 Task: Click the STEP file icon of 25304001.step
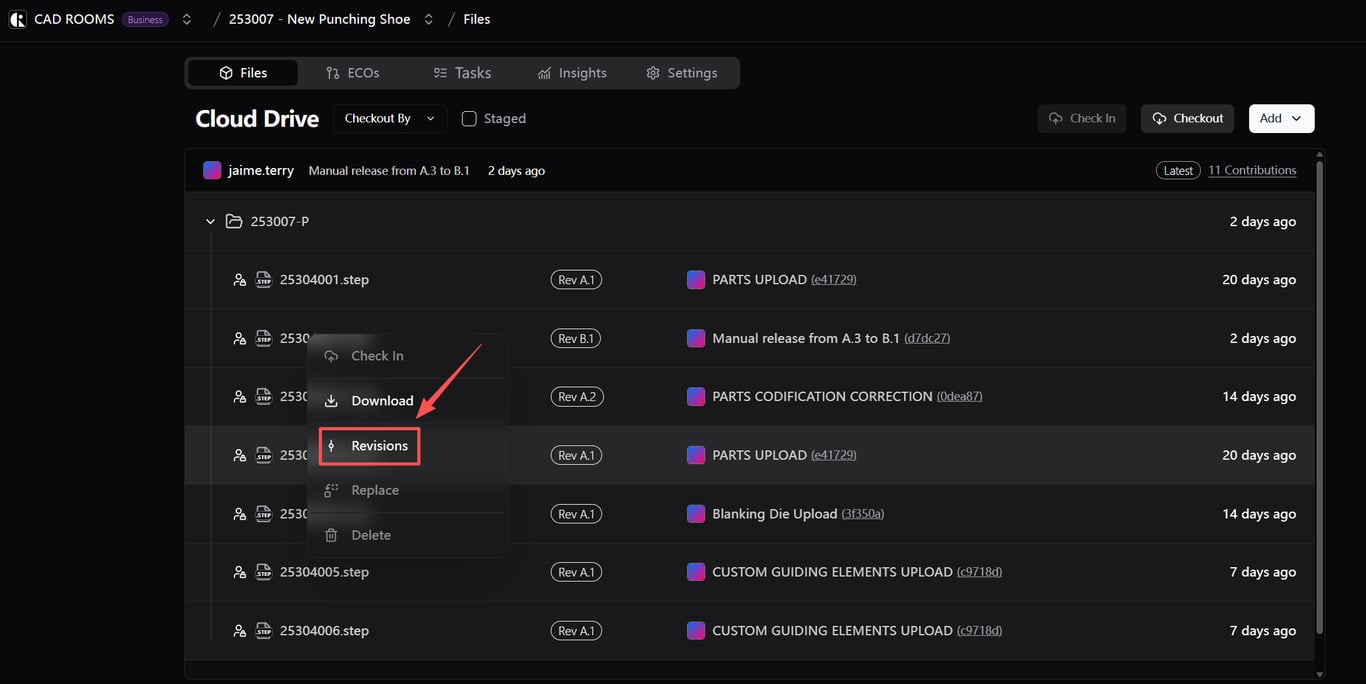pos(264,280)
